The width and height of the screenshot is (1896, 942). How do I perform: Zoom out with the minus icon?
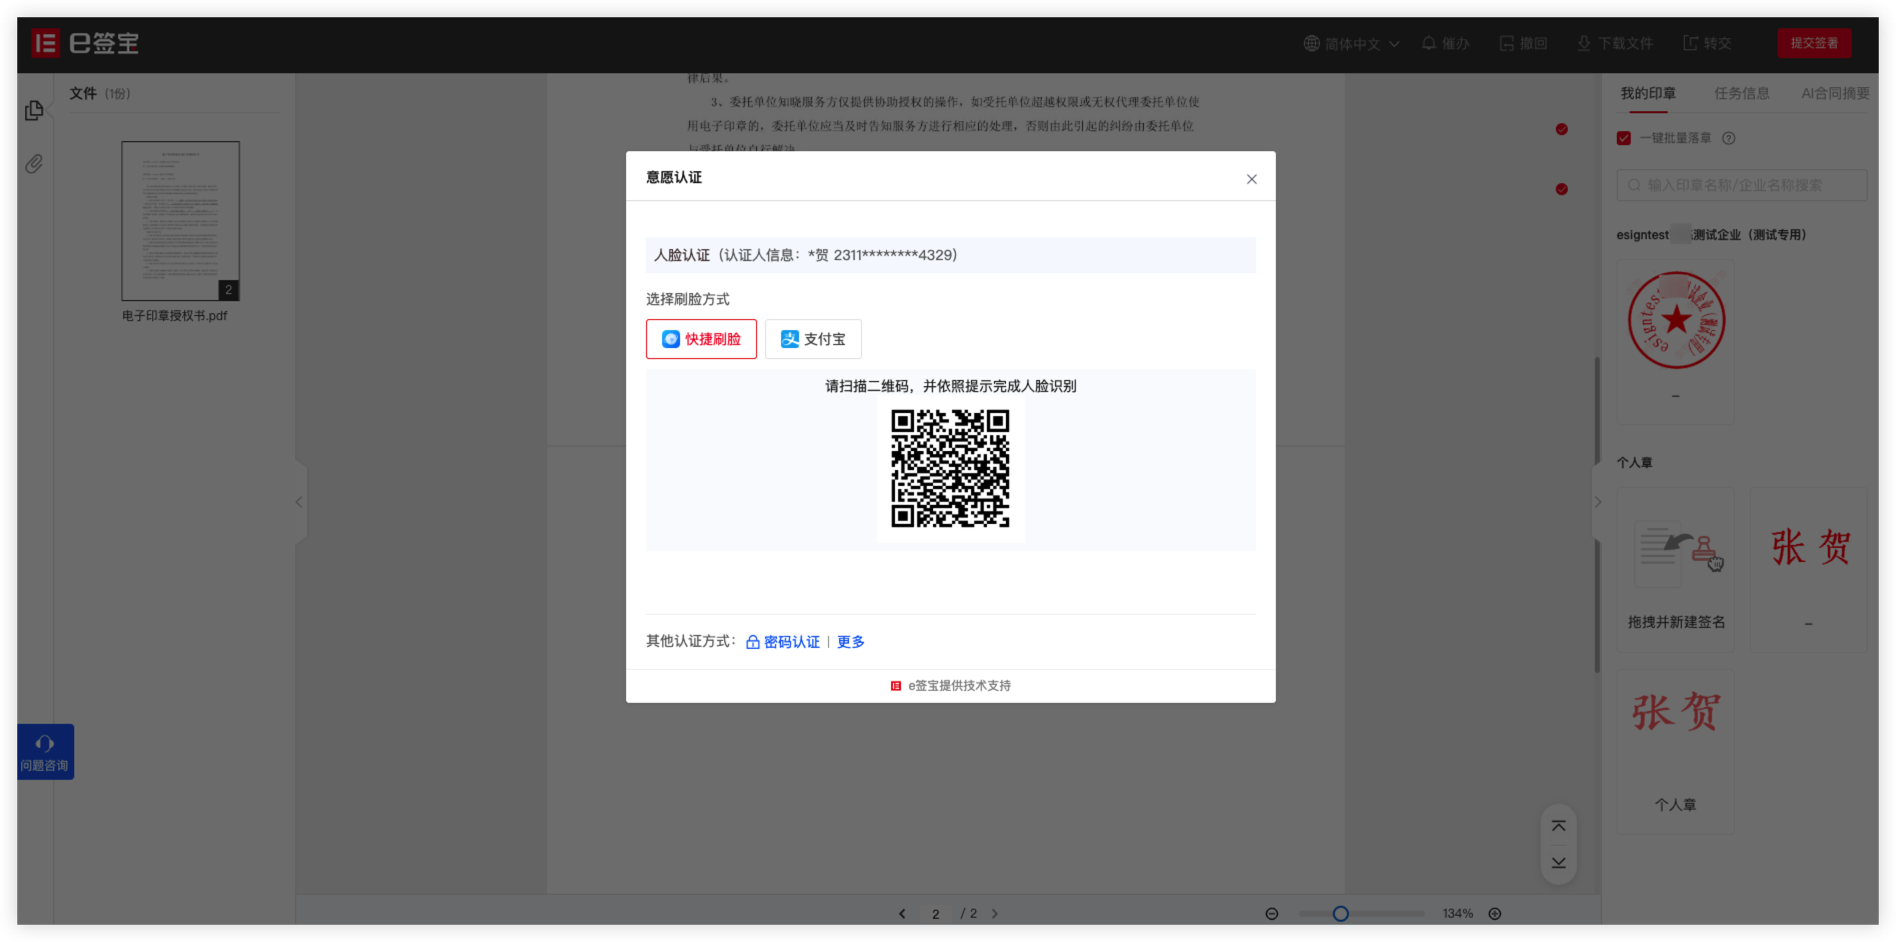point(1272,914)
